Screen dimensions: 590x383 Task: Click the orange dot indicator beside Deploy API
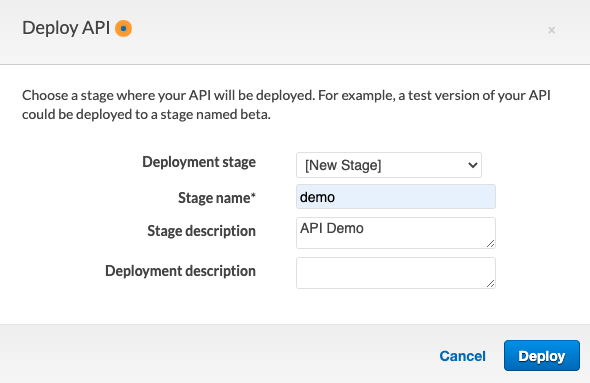tap(123, 29)
